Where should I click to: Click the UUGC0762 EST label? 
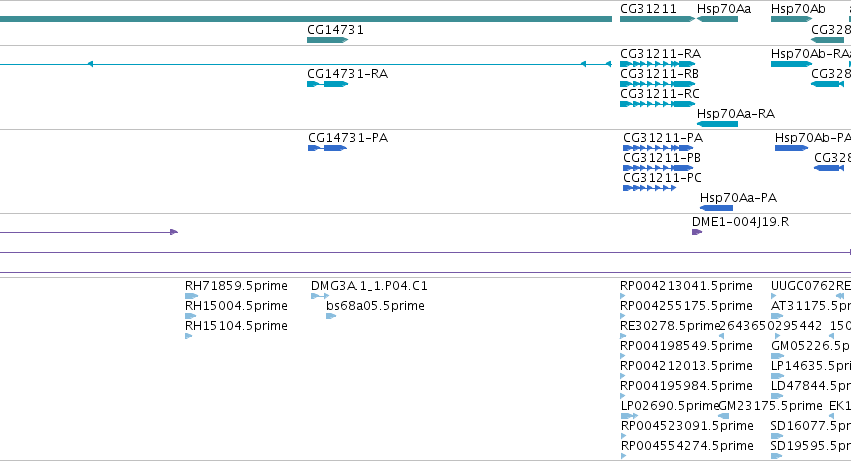[x=803, y=286]
